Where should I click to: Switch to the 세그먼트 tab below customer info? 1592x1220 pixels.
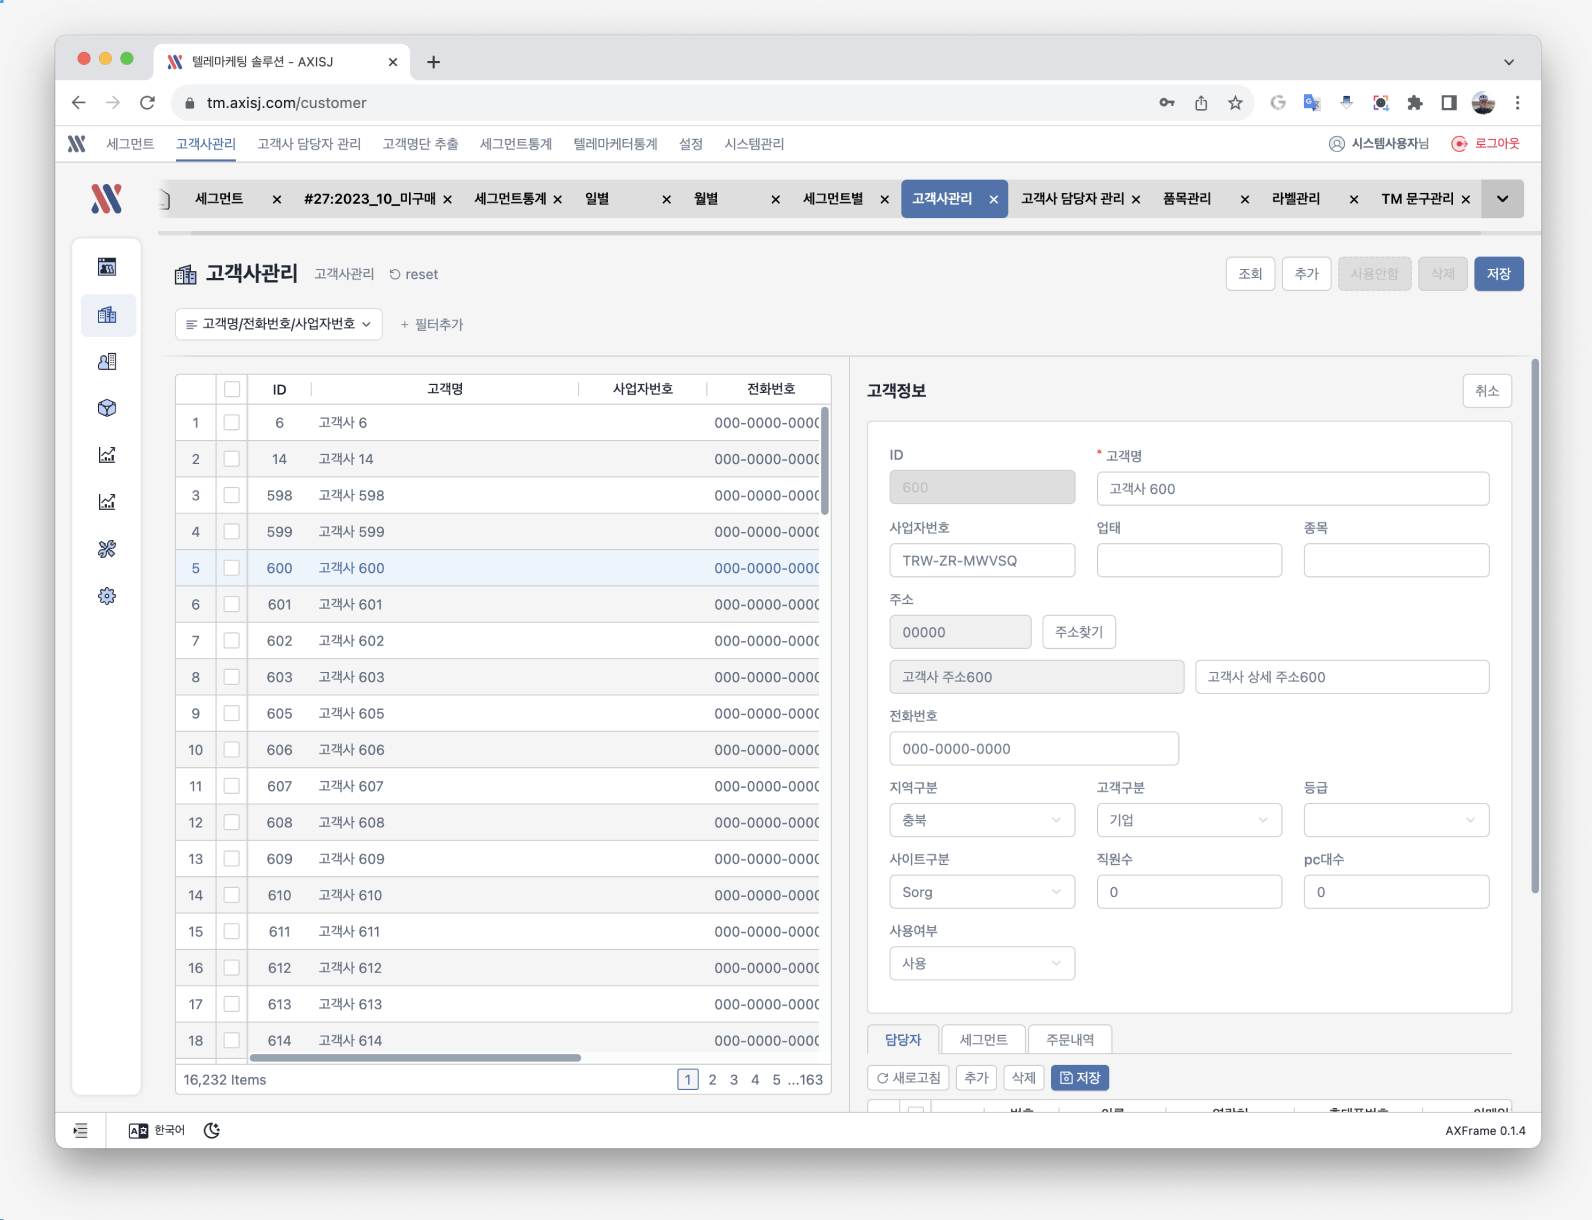[984, 1040]
